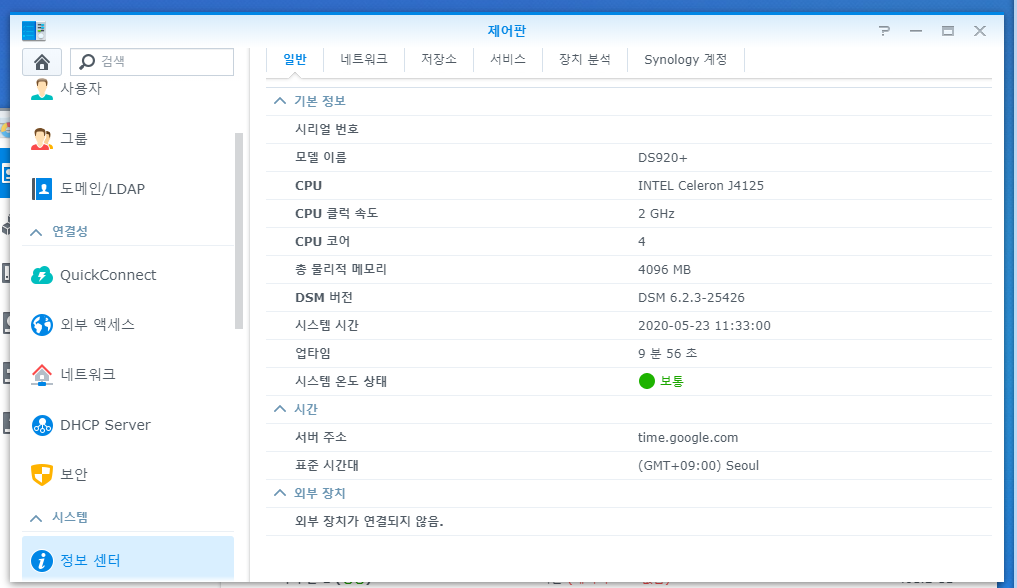The height and width of the screenshot is (588, 1017).
Task: Click the Control Panel app icon in title bar
Action: [x=34, y=30]
